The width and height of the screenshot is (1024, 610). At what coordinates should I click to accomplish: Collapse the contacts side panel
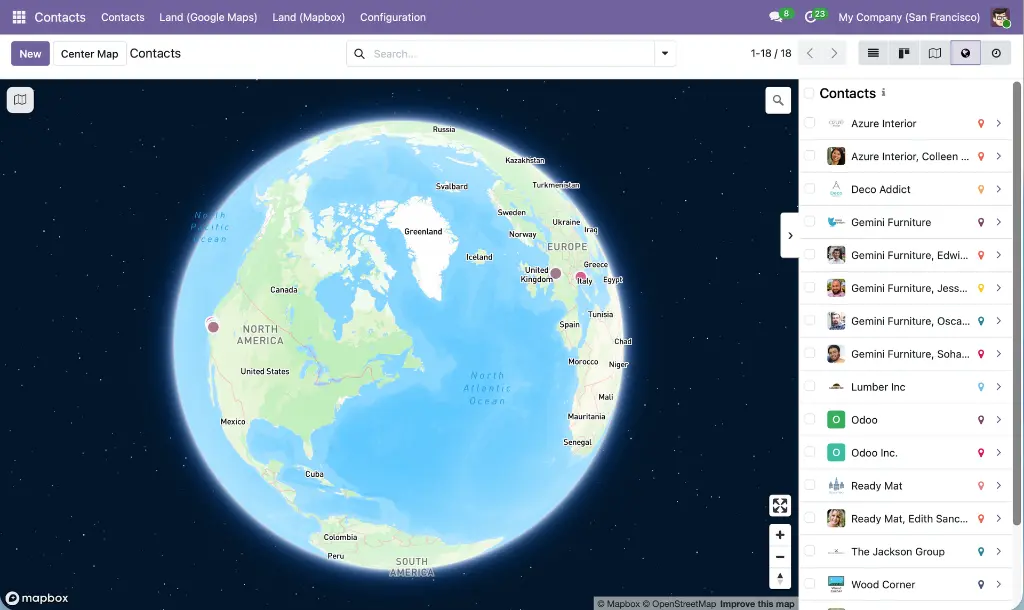pyautogui.click(x=790, y=235)
